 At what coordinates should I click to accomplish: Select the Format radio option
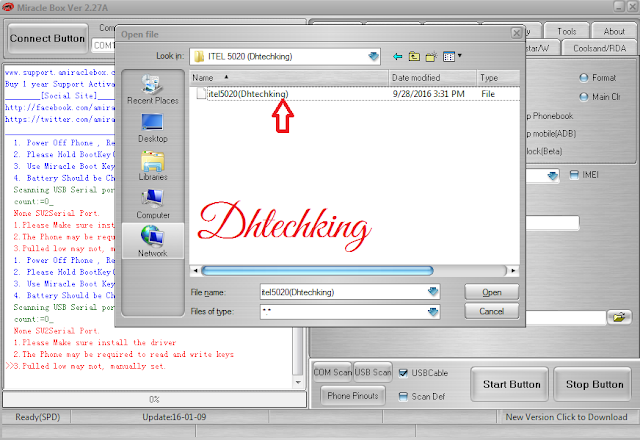(584, 78)
